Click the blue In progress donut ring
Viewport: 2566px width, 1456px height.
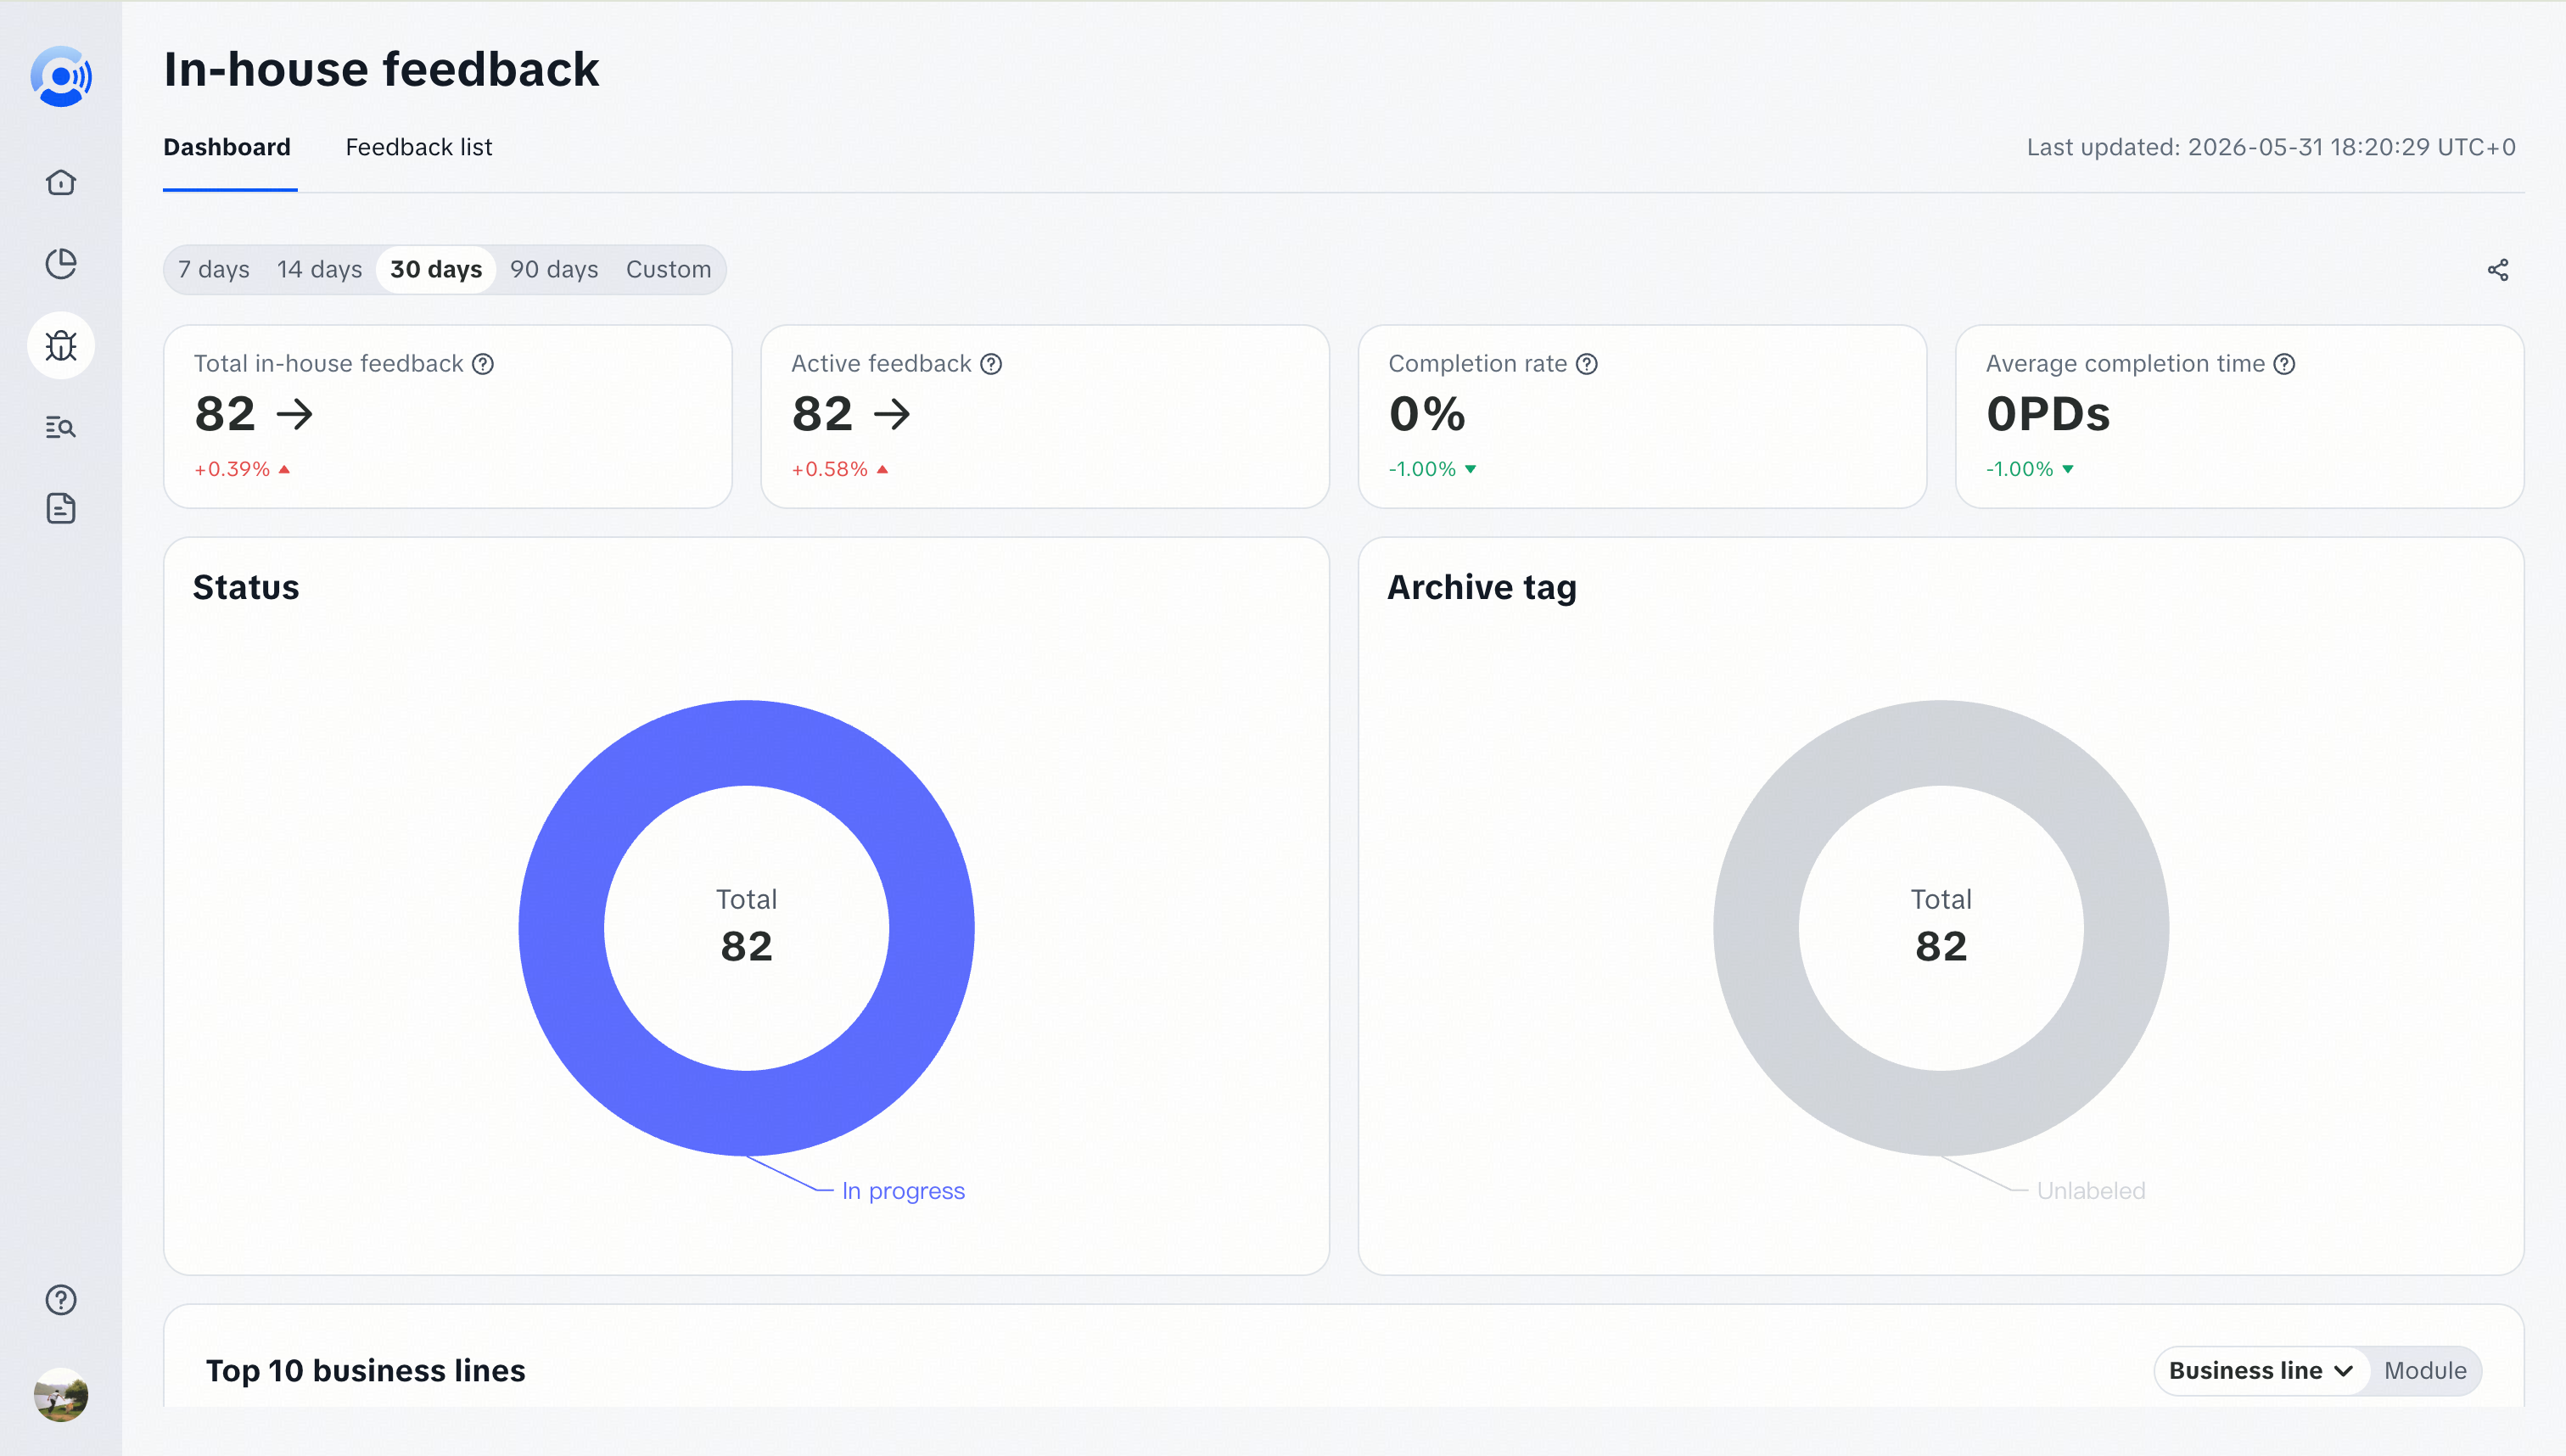point(560,928)
